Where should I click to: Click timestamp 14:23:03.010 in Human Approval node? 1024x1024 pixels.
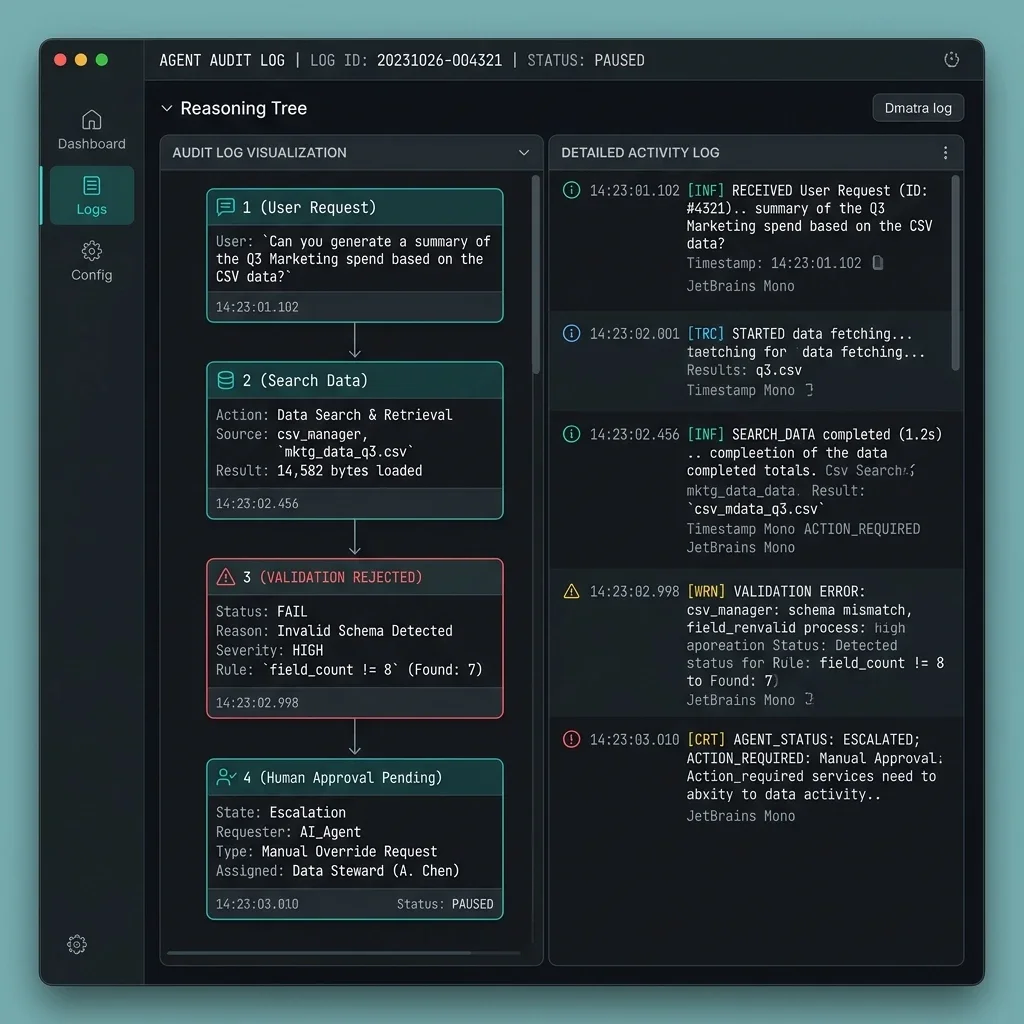tap(257, 904)
